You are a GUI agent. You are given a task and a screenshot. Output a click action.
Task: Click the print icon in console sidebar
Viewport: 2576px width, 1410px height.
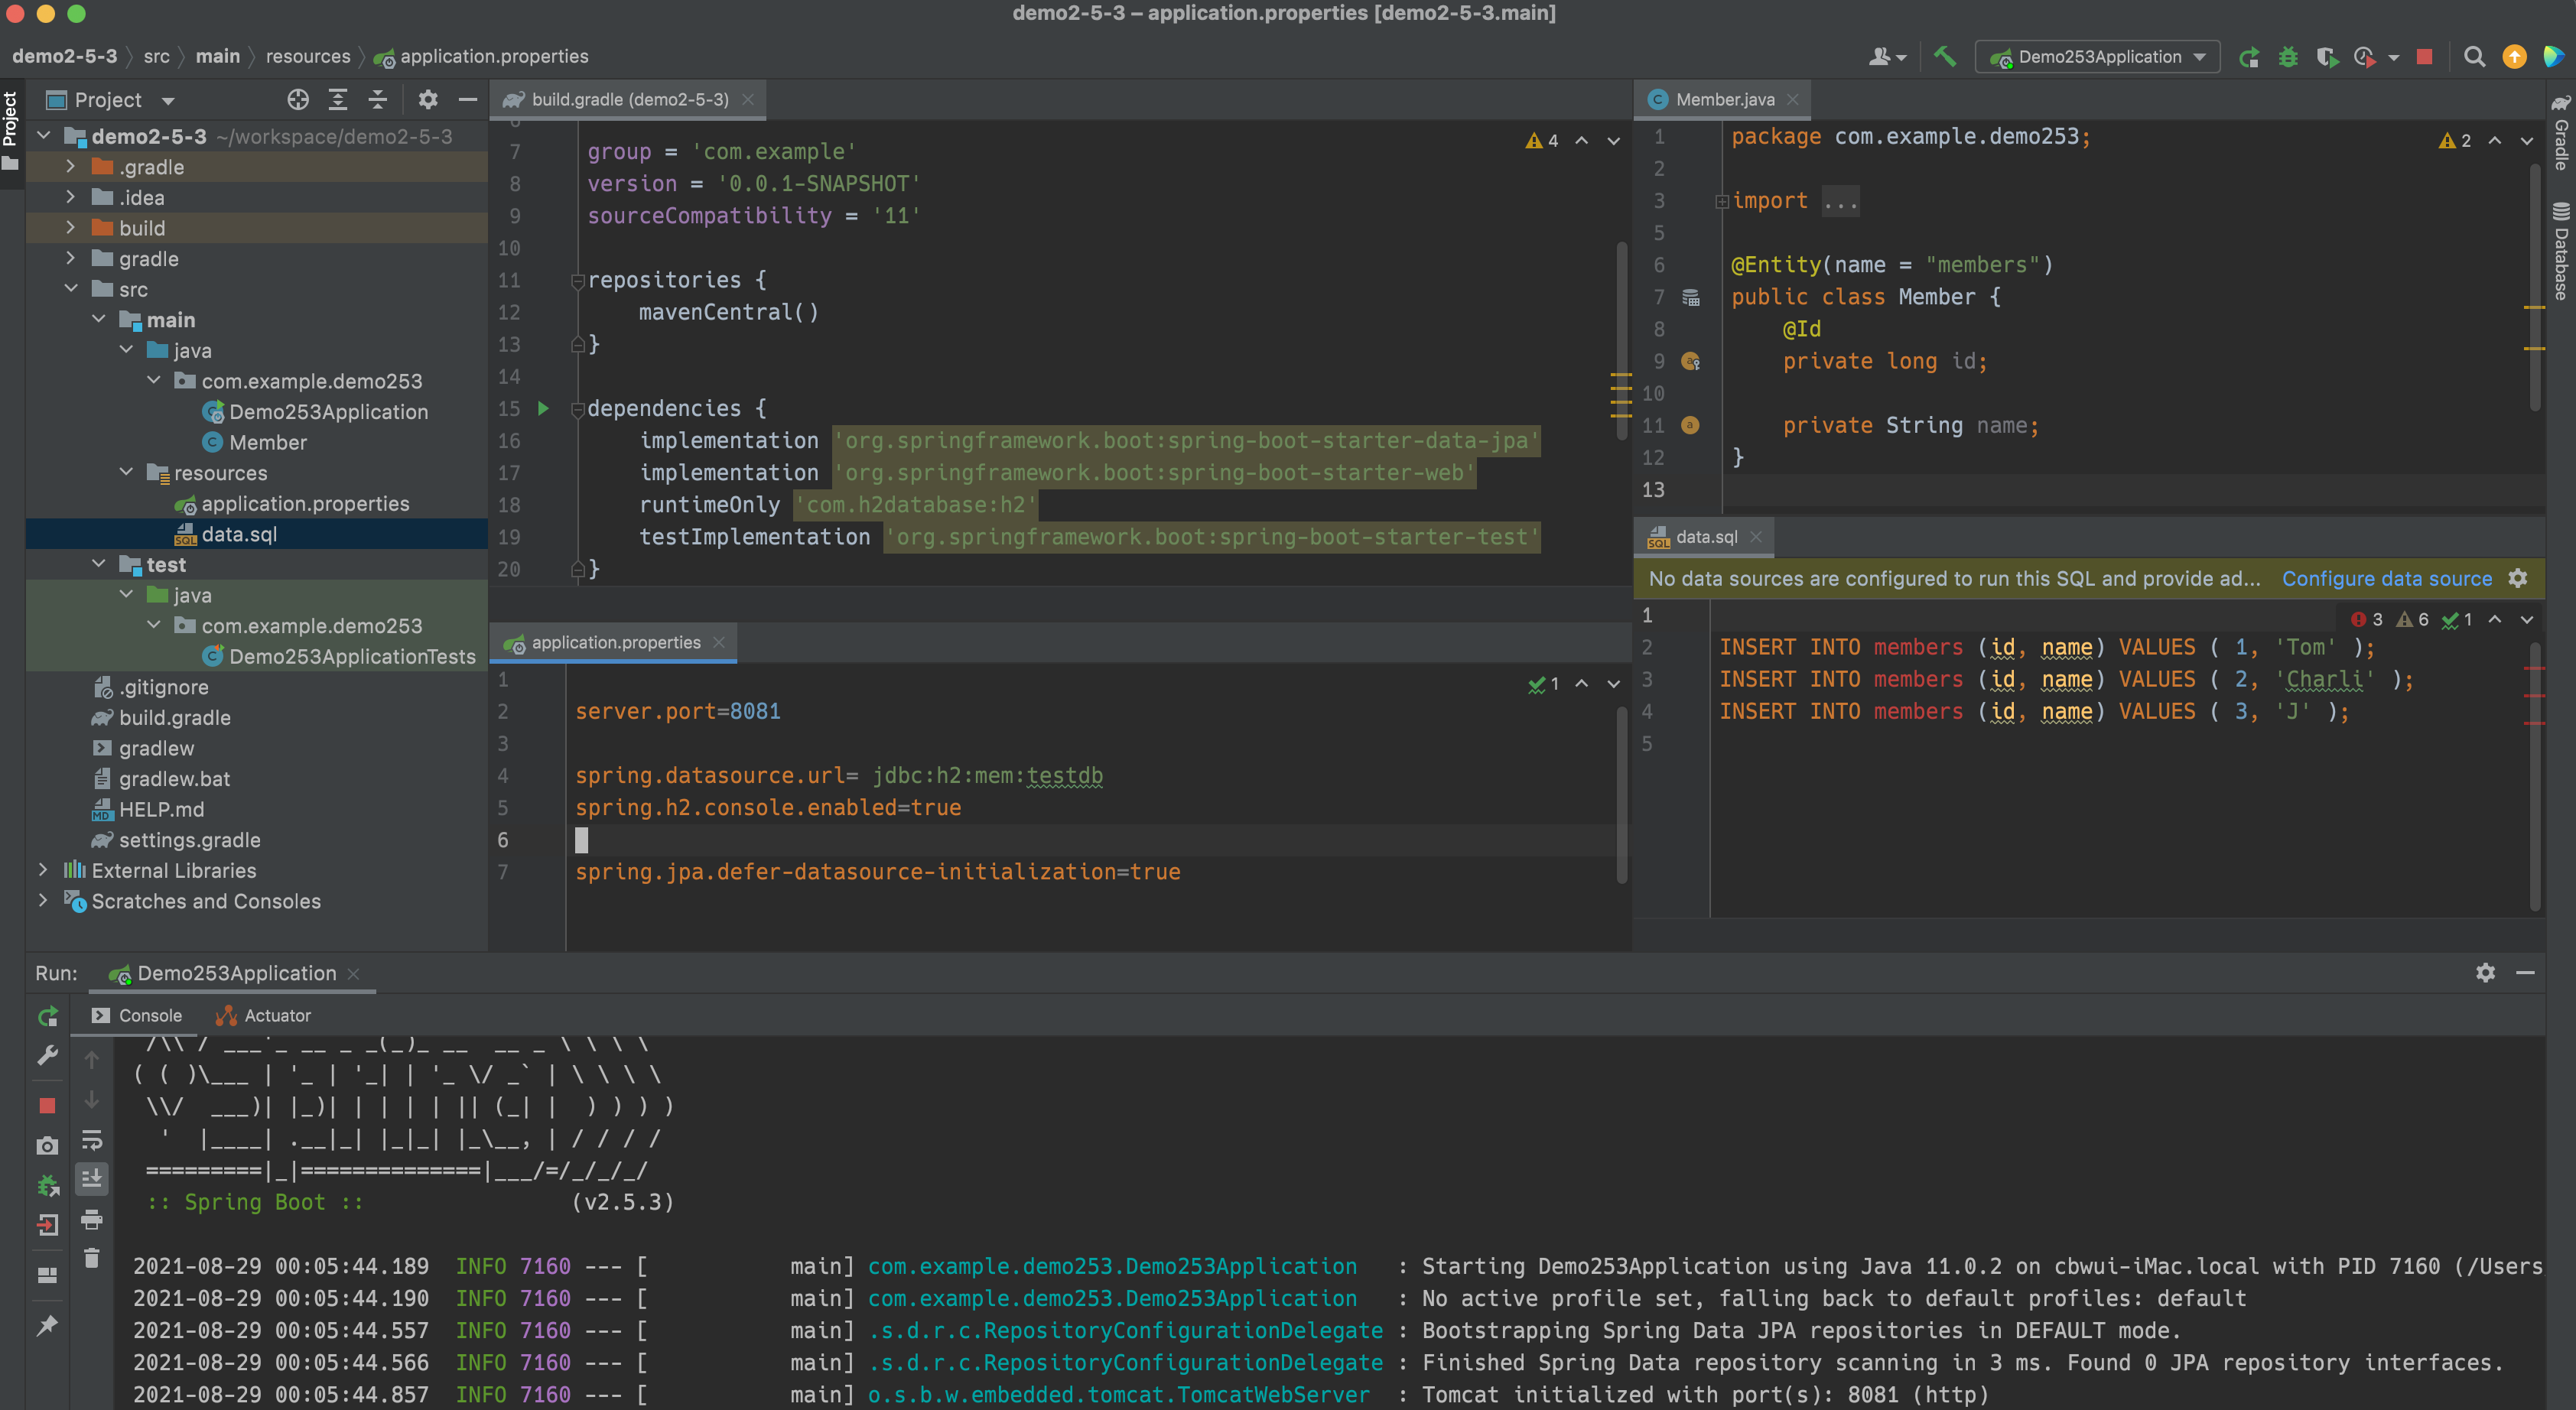(91, 1219)
